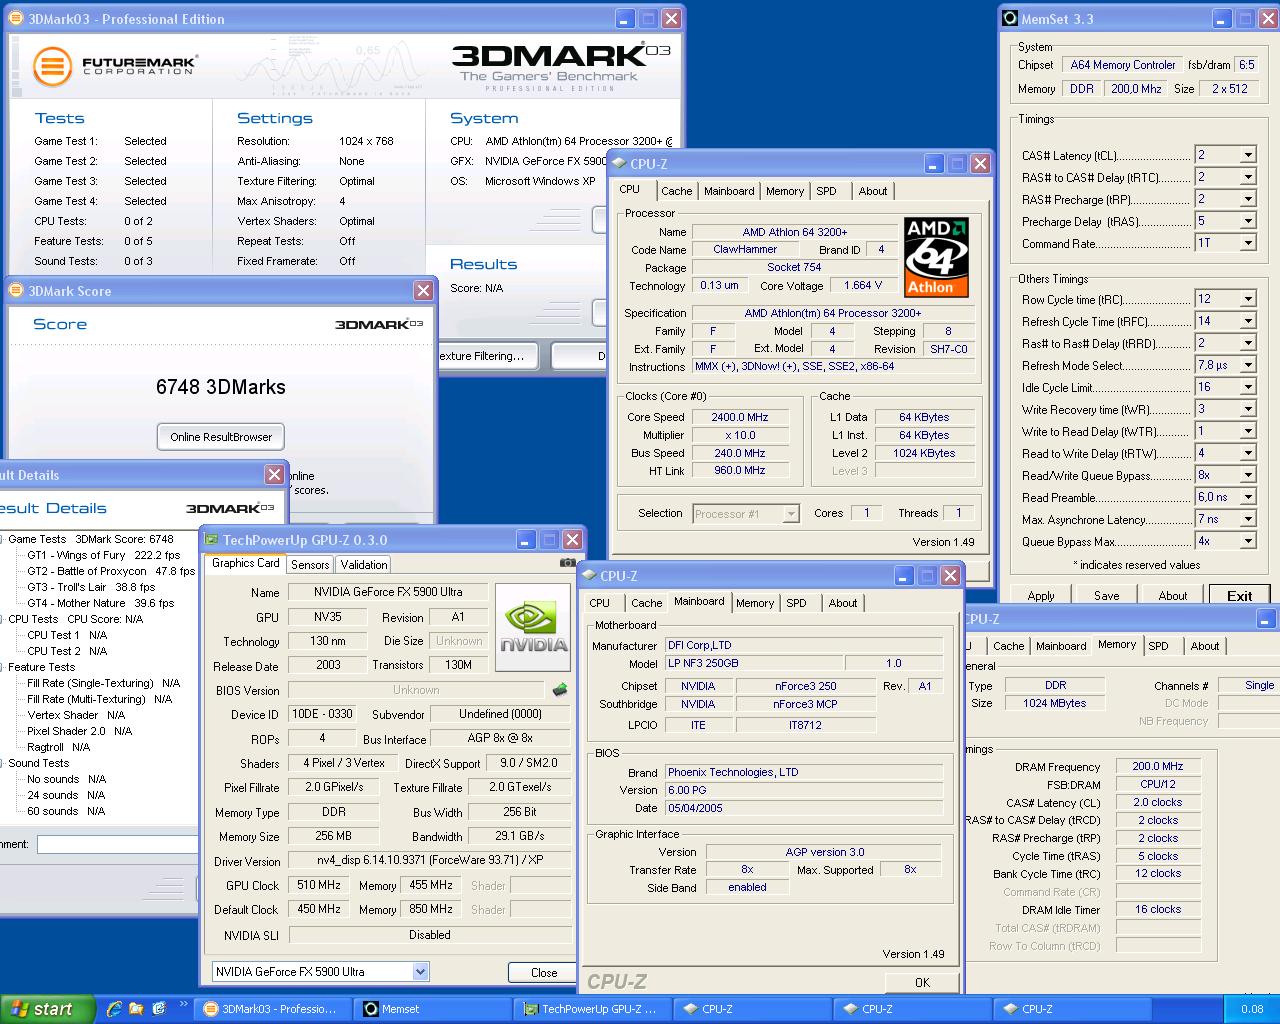Image resolution: width=1280 pixels, height=1024 pixels.
Task: Open Command Rate dropdown in MemSet
Action: click(x=1248, y=243)
